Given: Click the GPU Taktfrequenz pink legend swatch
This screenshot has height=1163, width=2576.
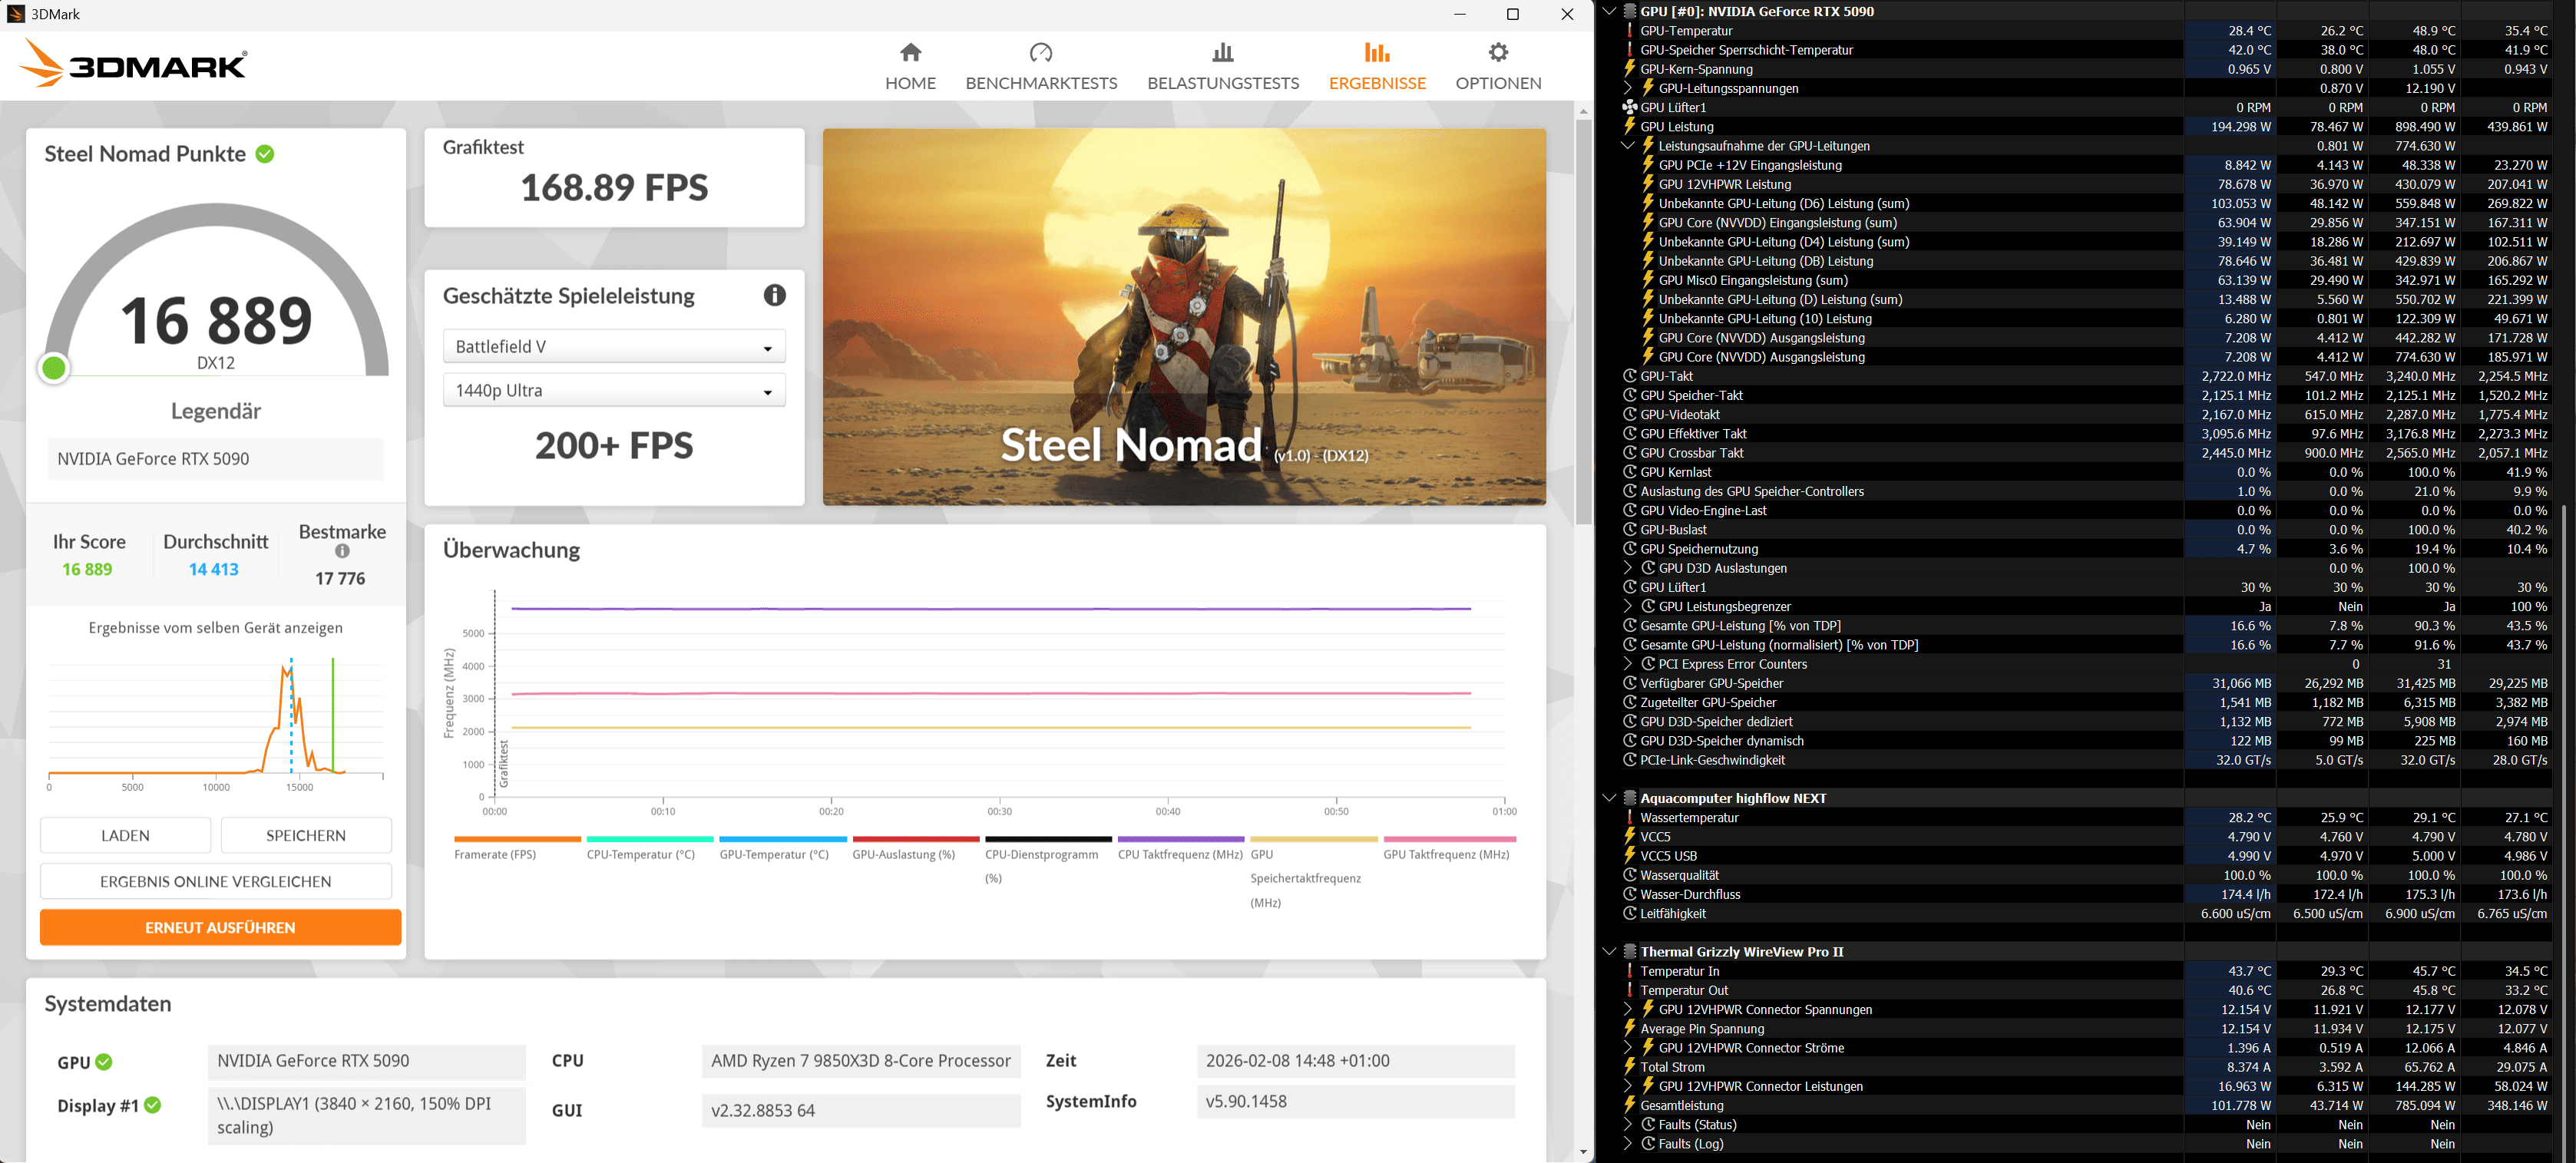Looking at the screenshot, I should point(1449,839).
